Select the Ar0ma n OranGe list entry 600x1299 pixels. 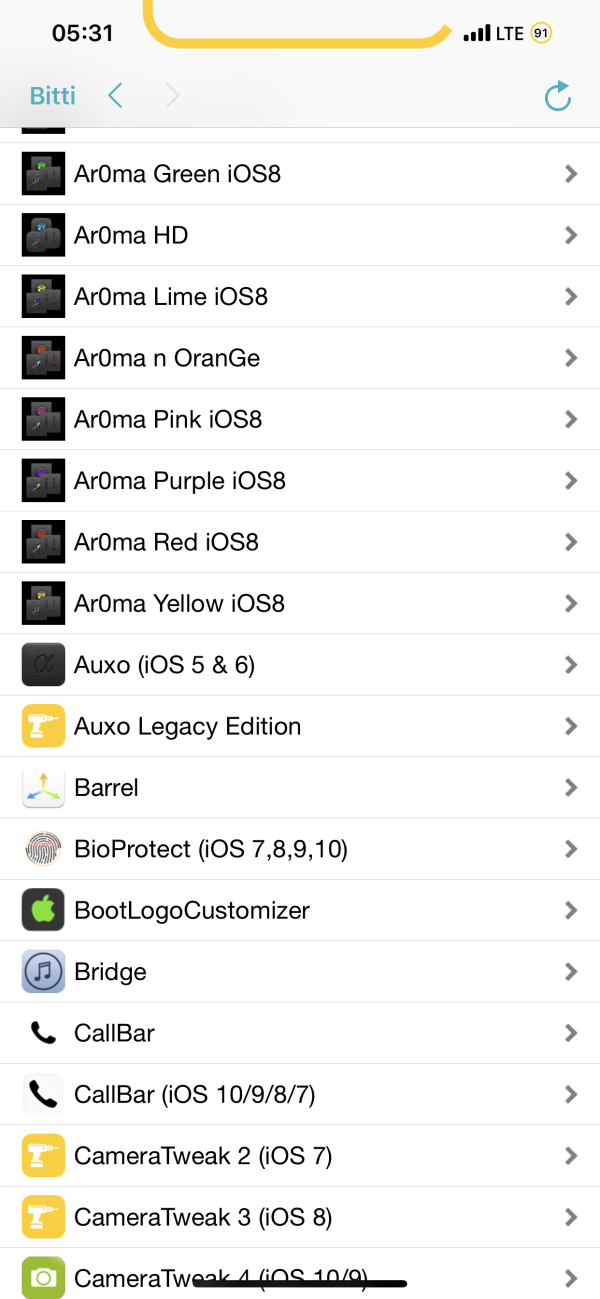coord(167,358)
